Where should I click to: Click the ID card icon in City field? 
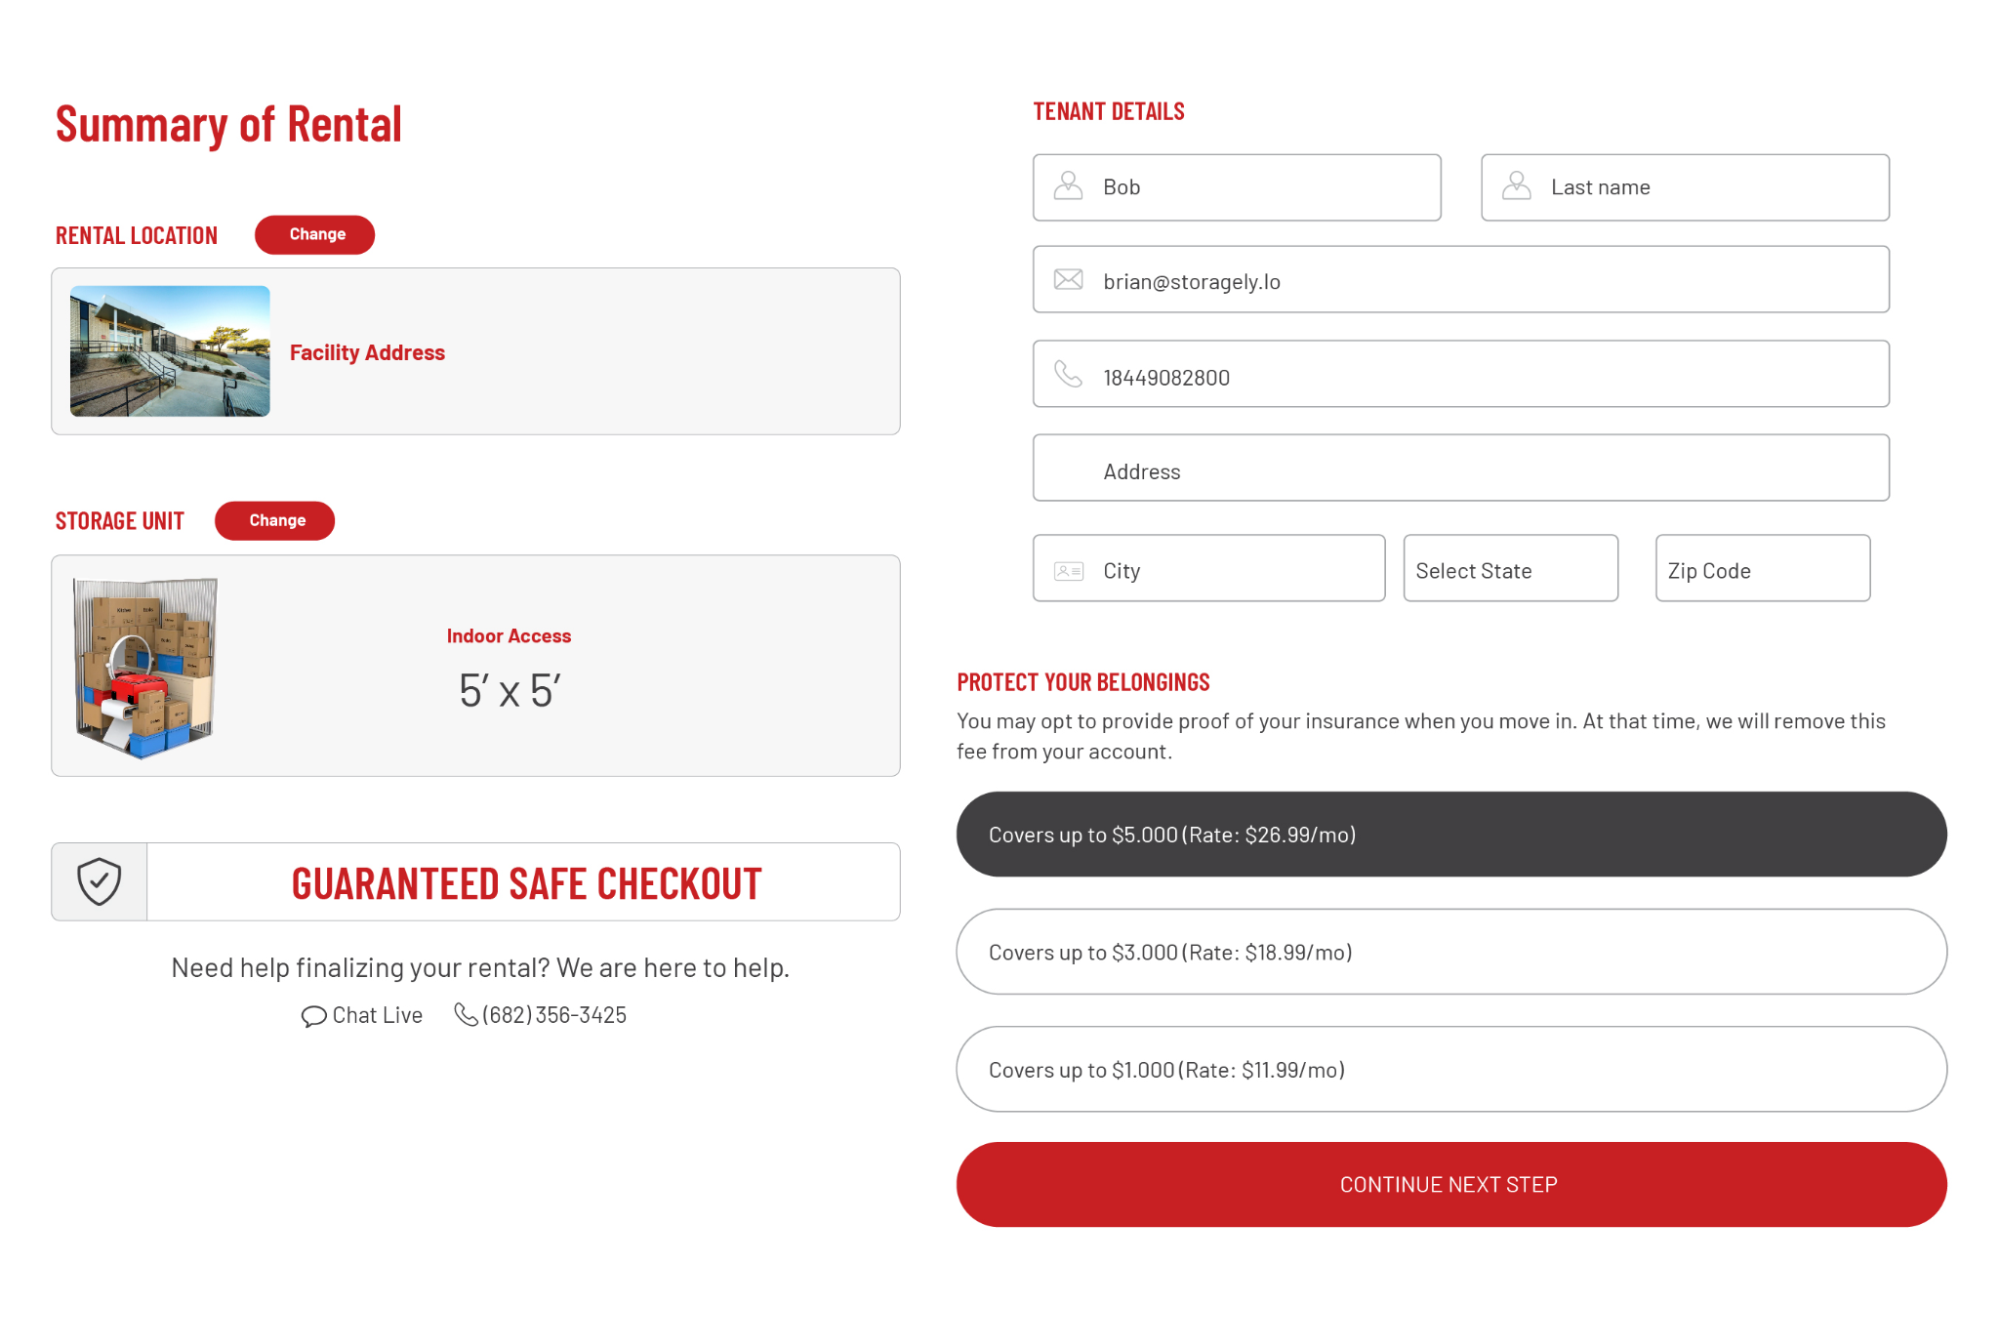click(1068, 571)
